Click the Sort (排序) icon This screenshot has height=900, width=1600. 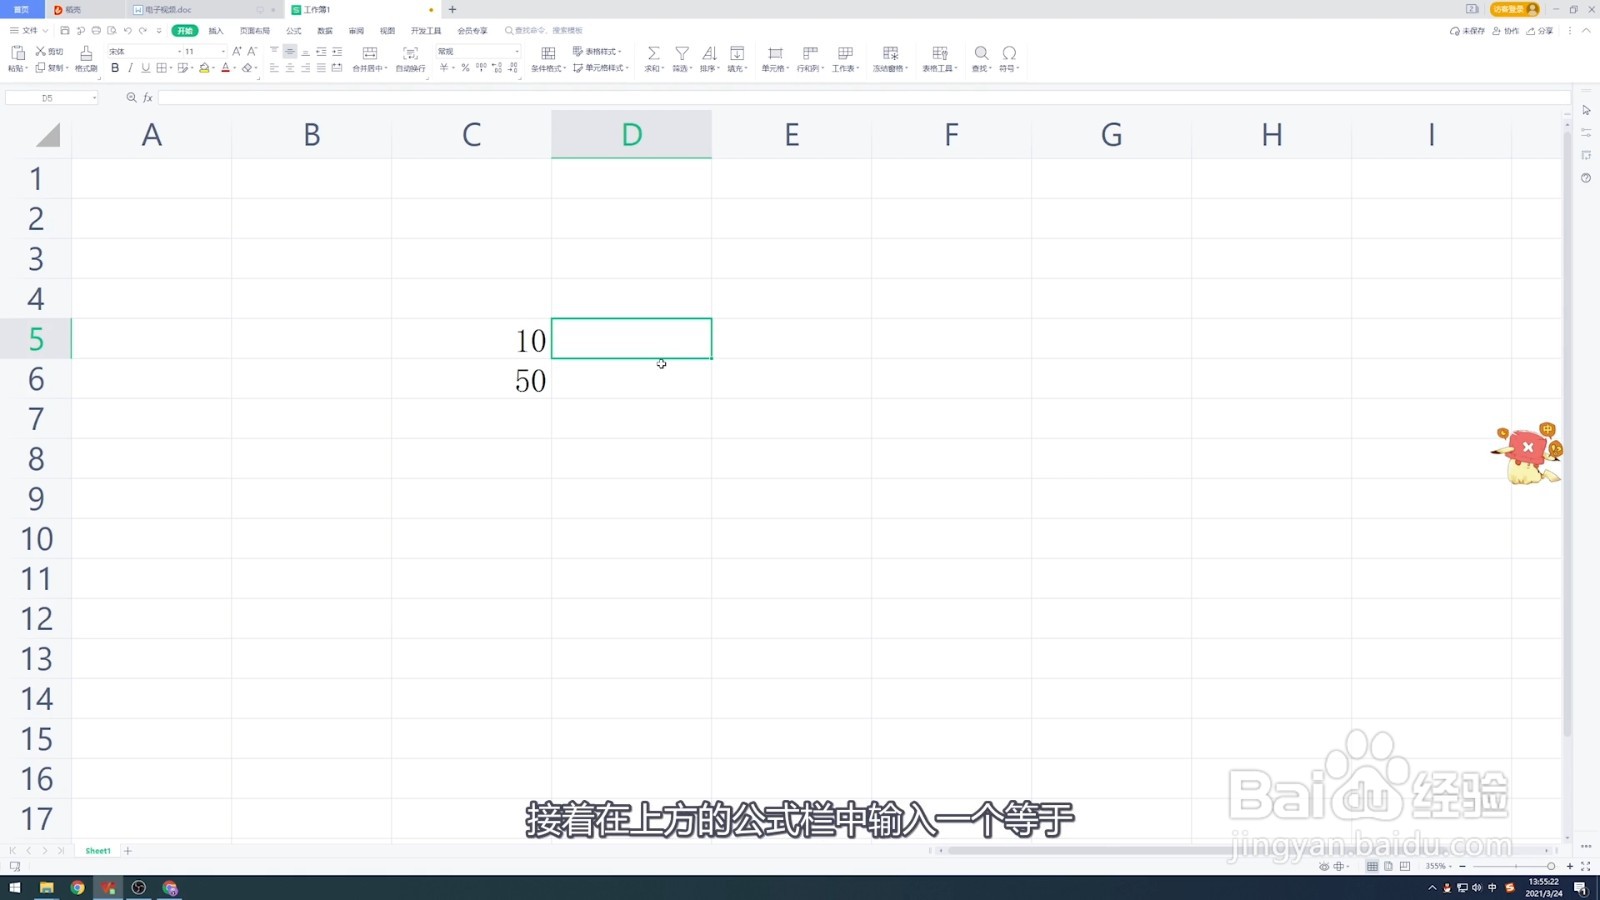pyautogui.click(x=709, y=53)
